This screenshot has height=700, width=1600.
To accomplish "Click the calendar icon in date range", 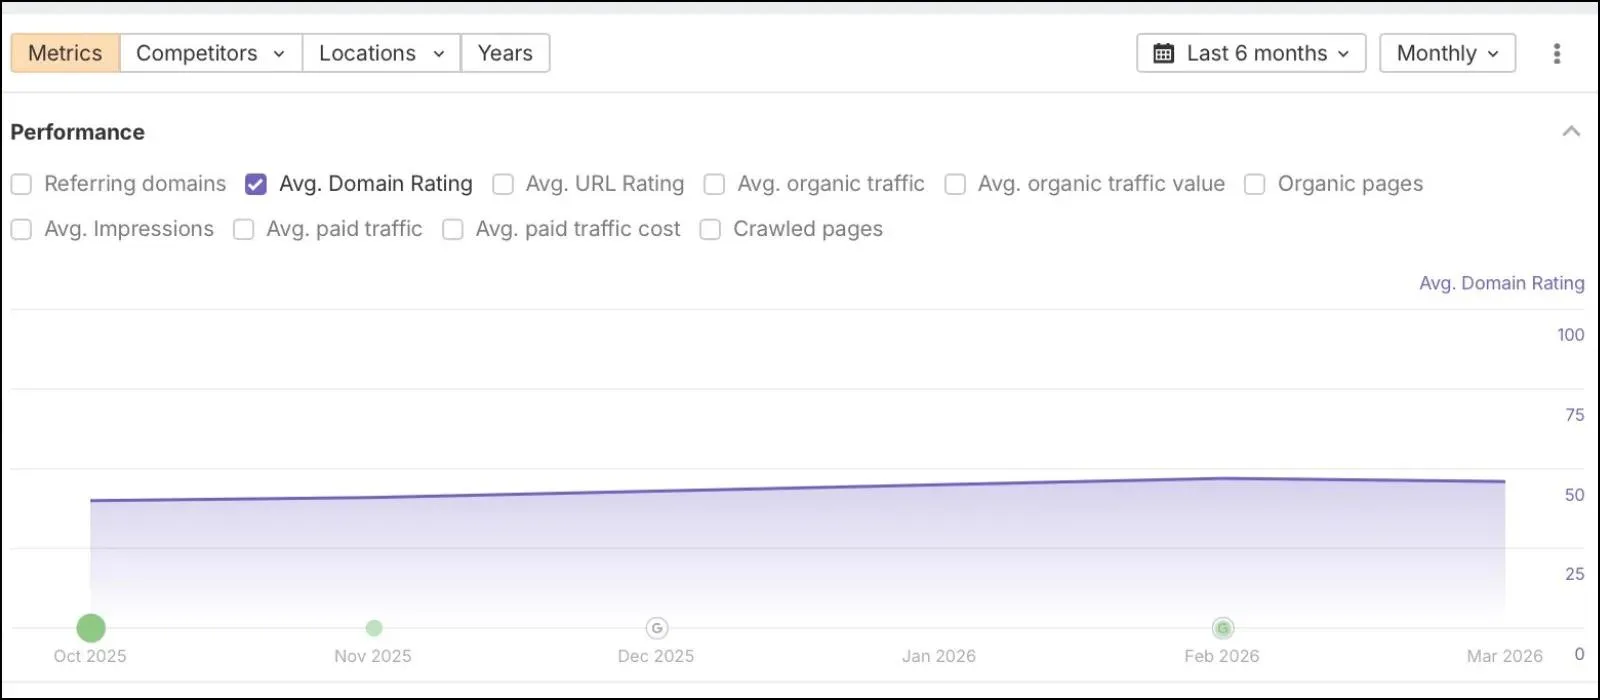I will coord(1164,53).
